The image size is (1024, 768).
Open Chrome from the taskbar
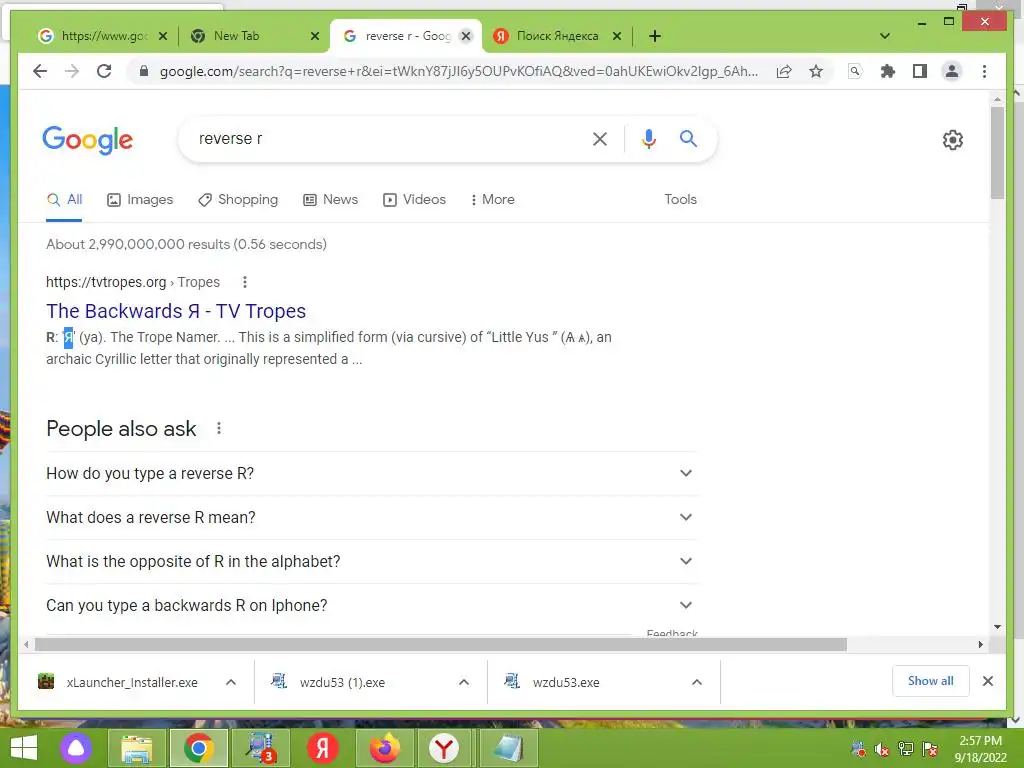pos(199,748)
